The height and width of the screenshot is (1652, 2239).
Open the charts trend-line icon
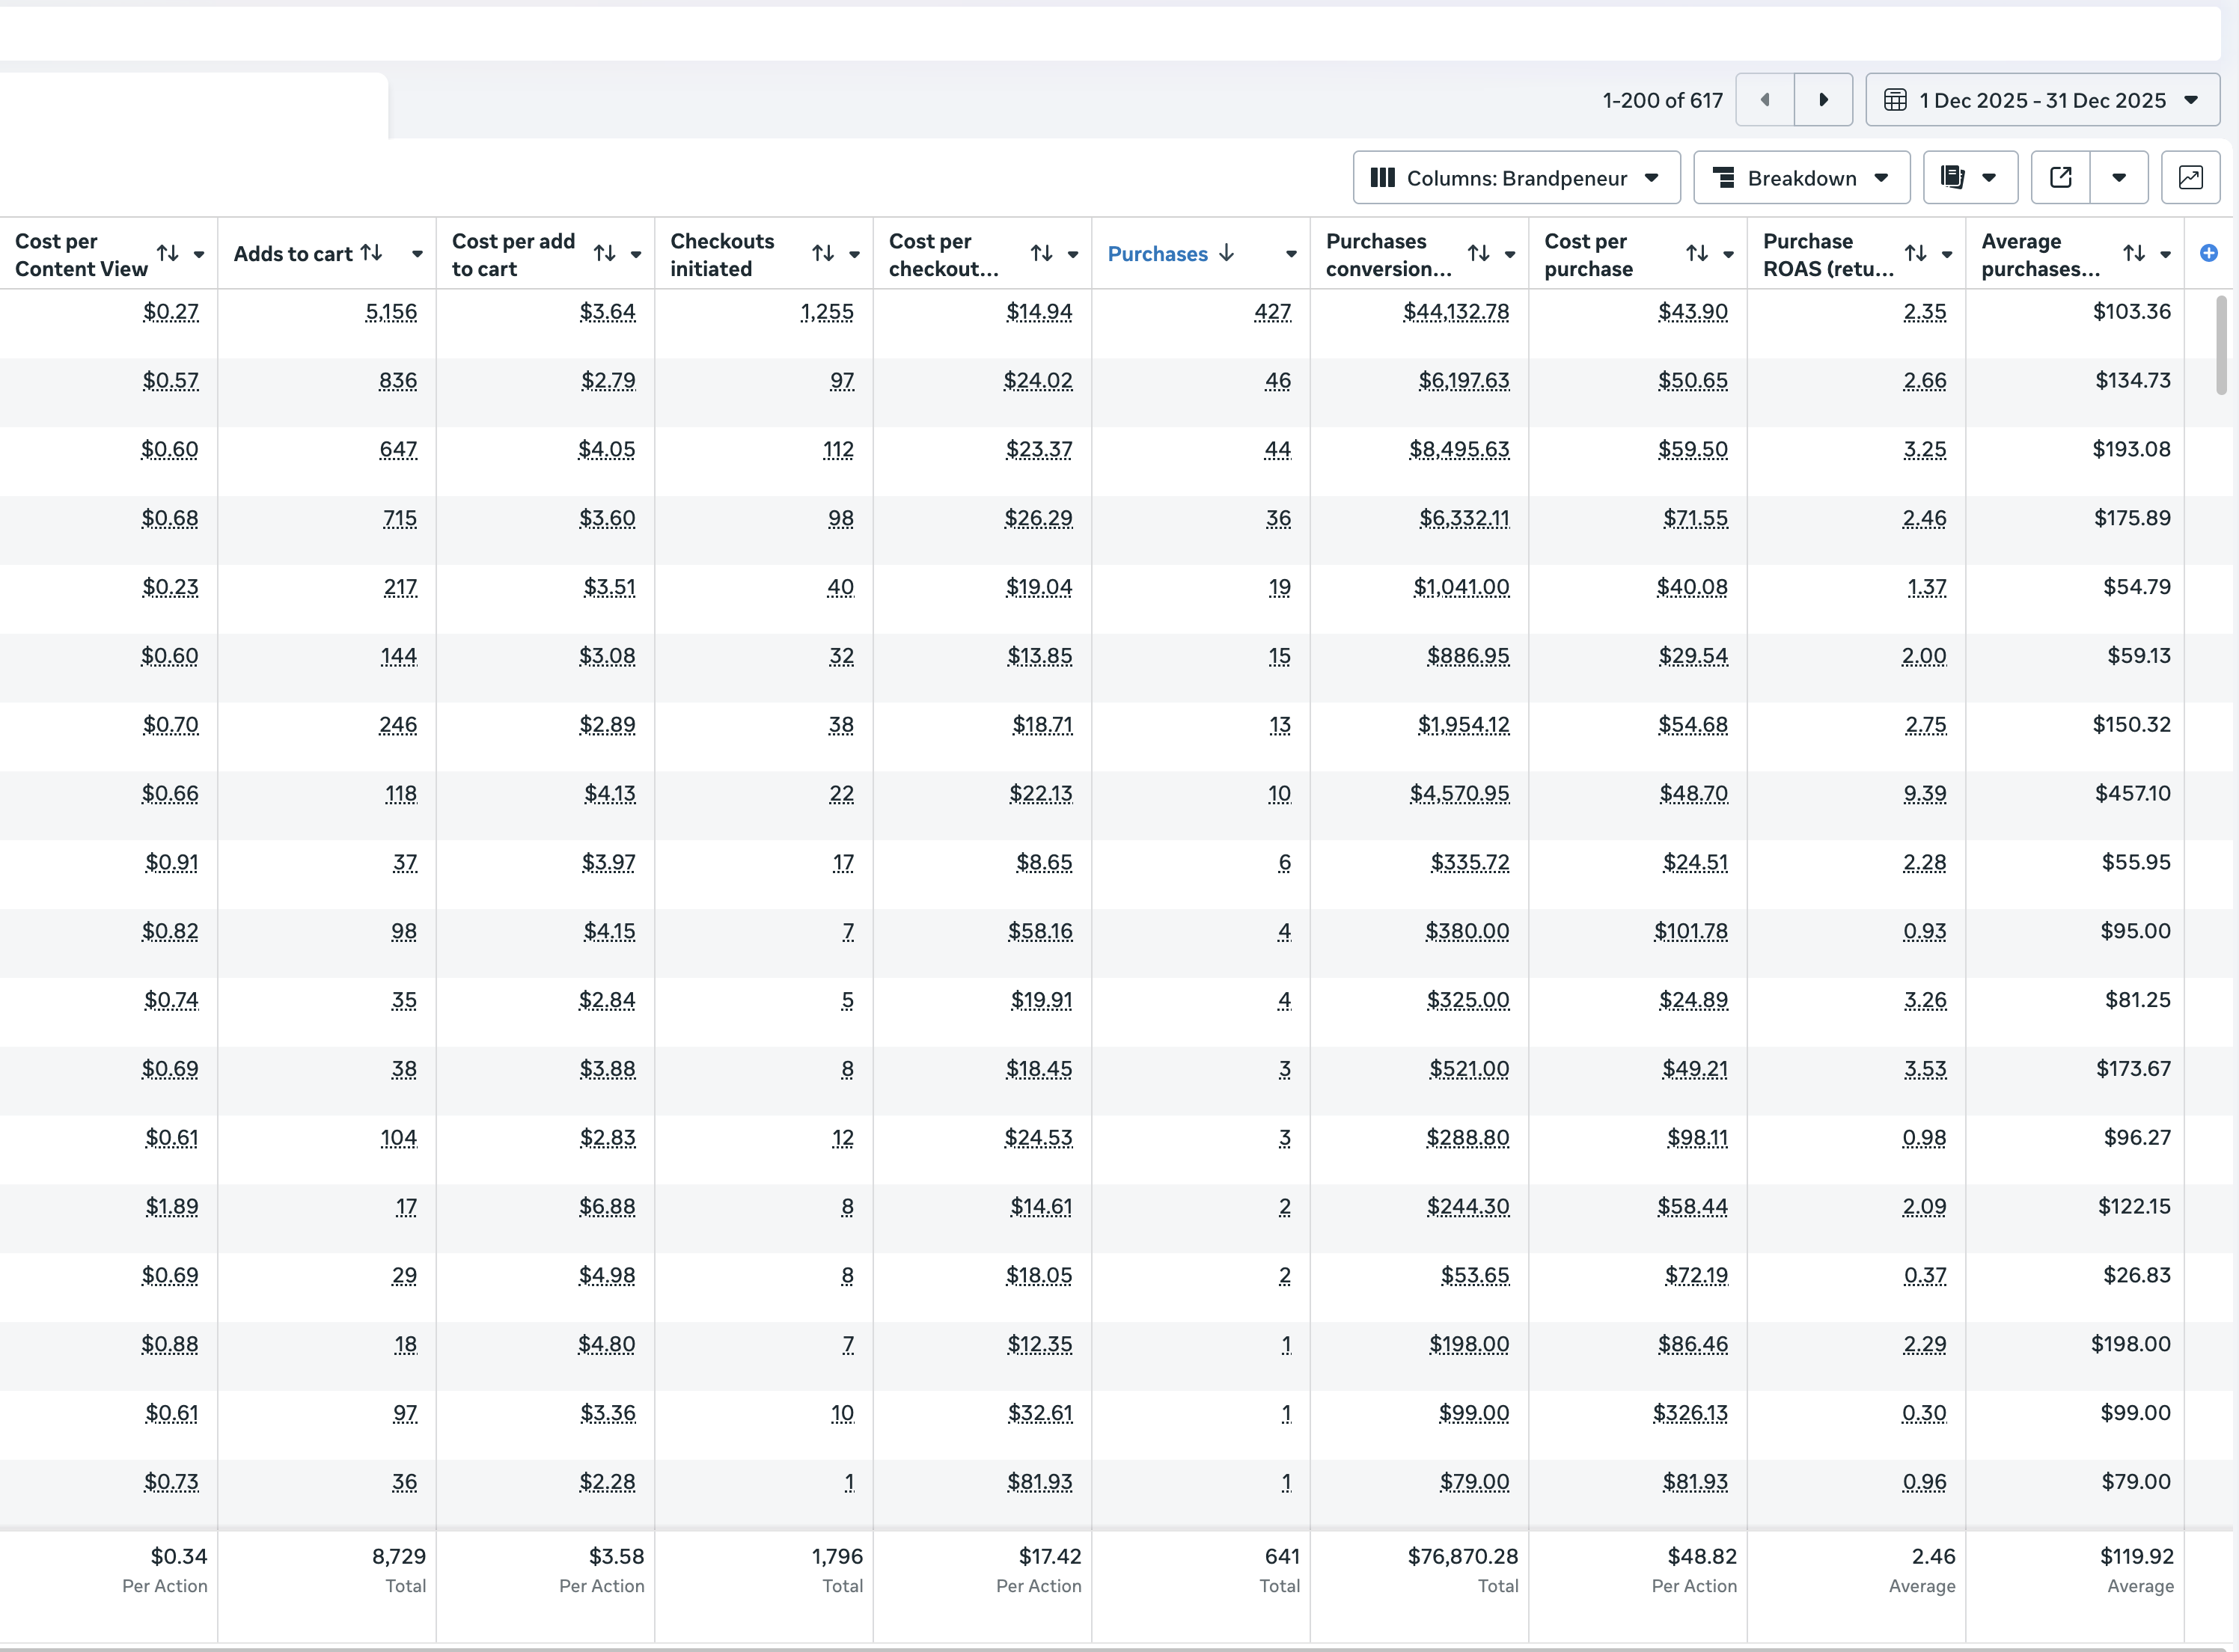pyautogui.click(x=2191, y=177)
